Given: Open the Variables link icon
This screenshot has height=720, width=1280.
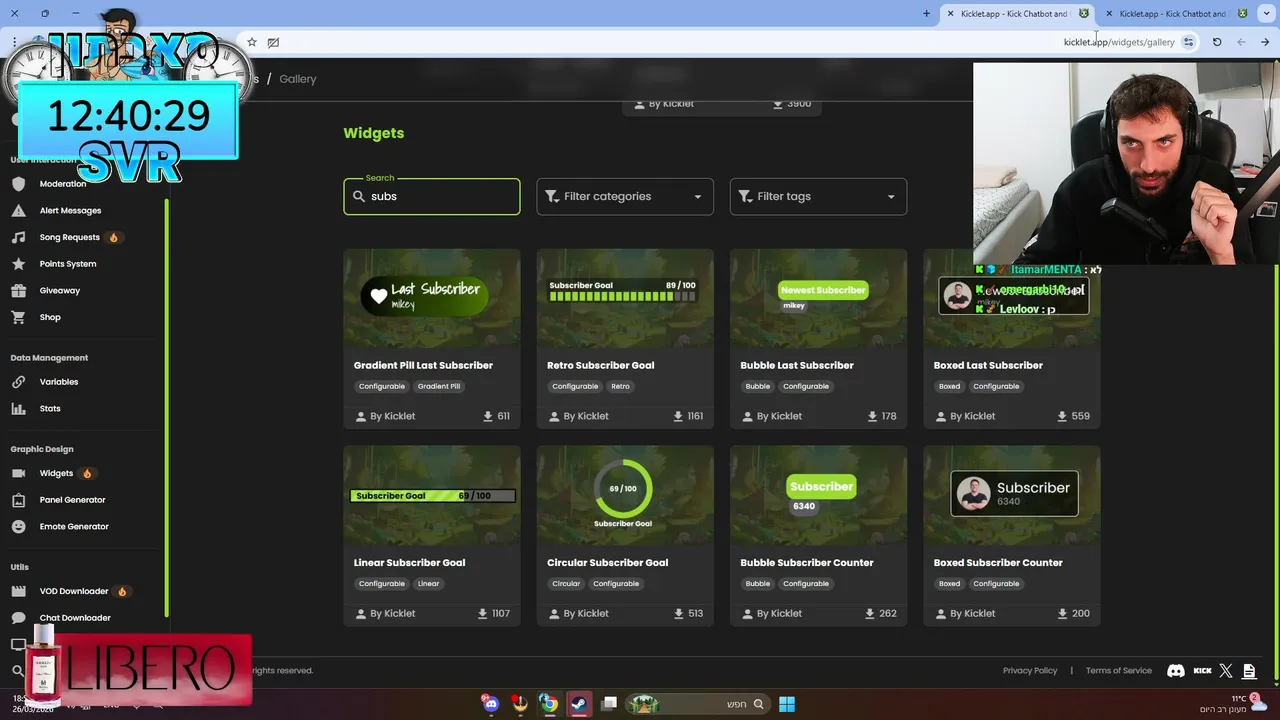Looking at the screenshot, I should click(x=18, y=382).
